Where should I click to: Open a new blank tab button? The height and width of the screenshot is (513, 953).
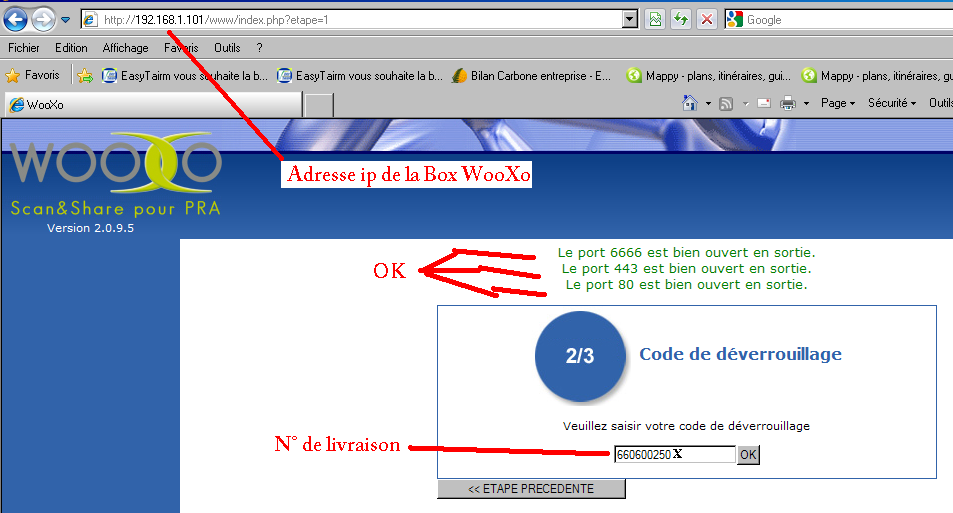click(x=318, y=105)
